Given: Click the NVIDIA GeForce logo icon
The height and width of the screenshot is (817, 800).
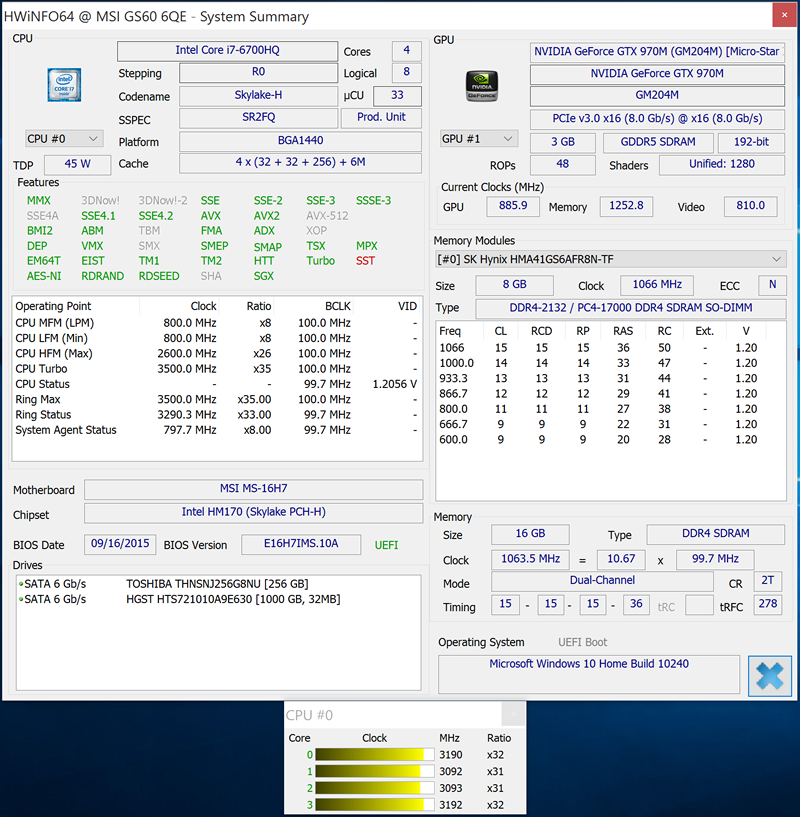Looking at the screenshot, I should coord(482,85).
